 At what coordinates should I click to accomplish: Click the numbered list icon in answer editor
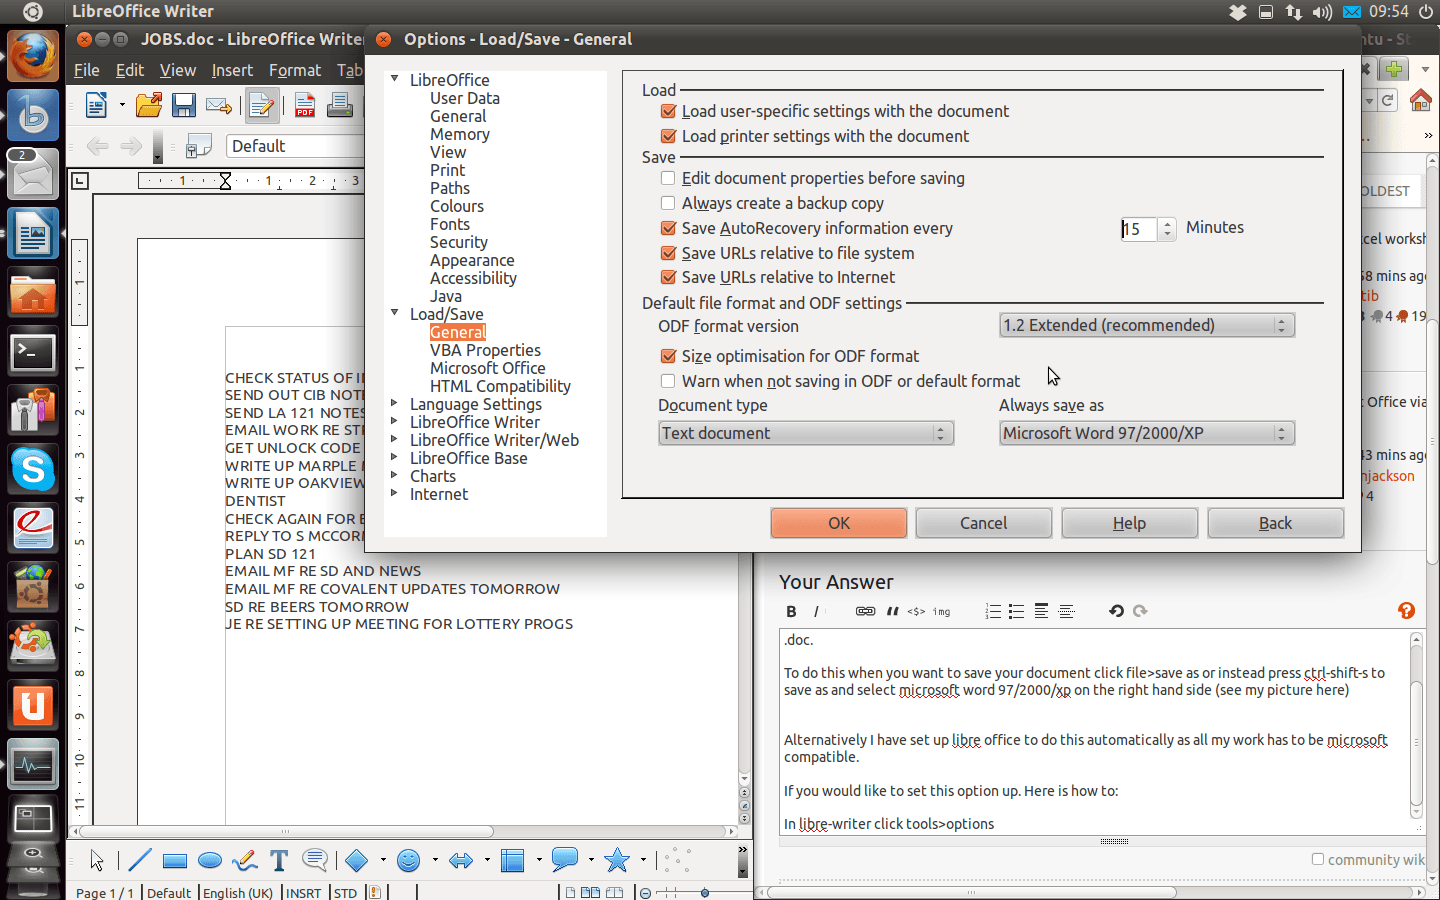click(x=992, y=611)
